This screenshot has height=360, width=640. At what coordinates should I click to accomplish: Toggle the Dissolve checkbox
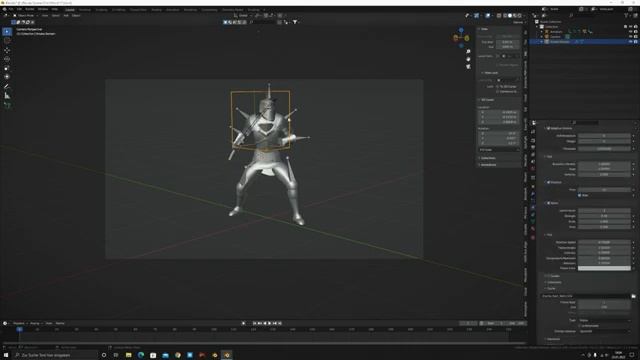(548, 182)
